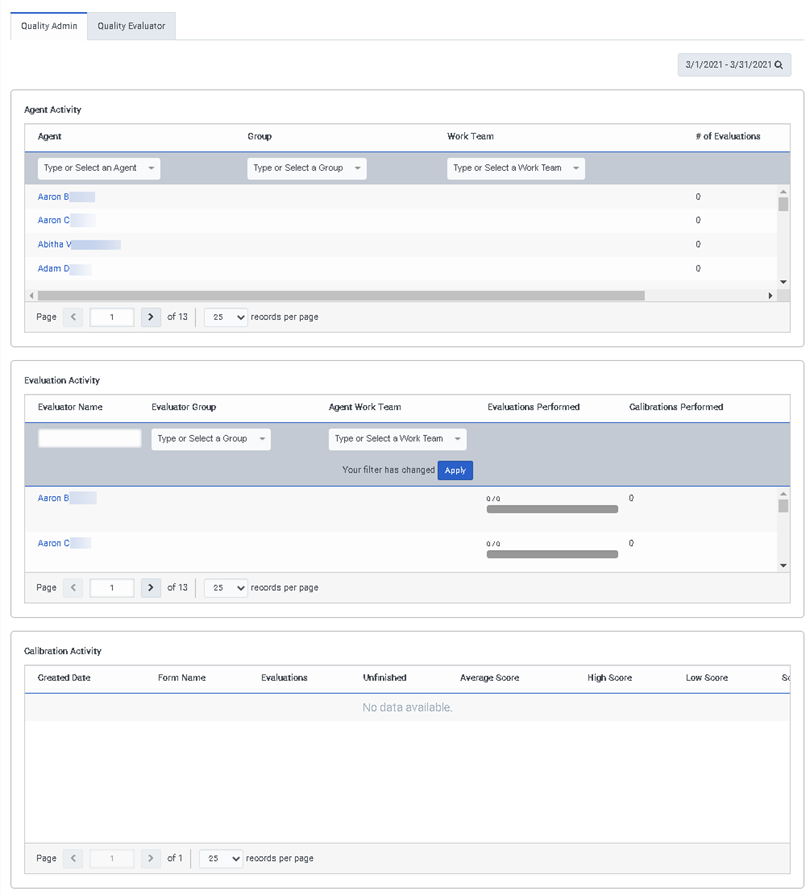
Task: Change records per page in Calibration Activity
Action: (x=221, y=858)
